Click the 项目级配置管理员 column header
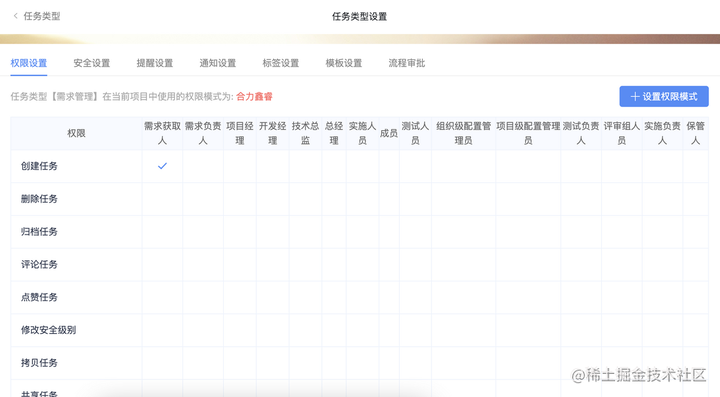This screenshot has width=720, height=397. pos(528,133)
